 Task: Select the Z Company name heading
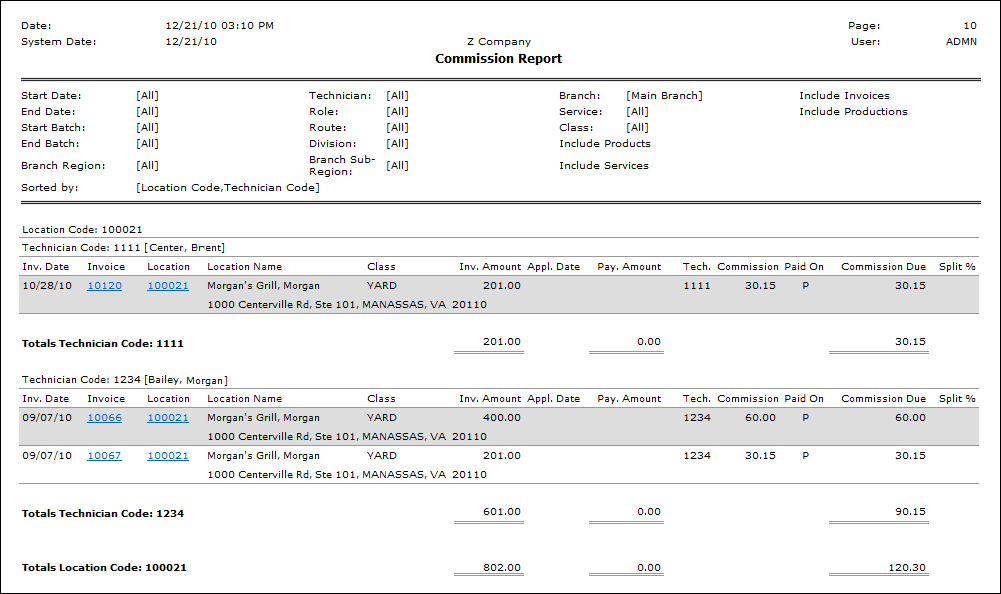pos(498,42)
